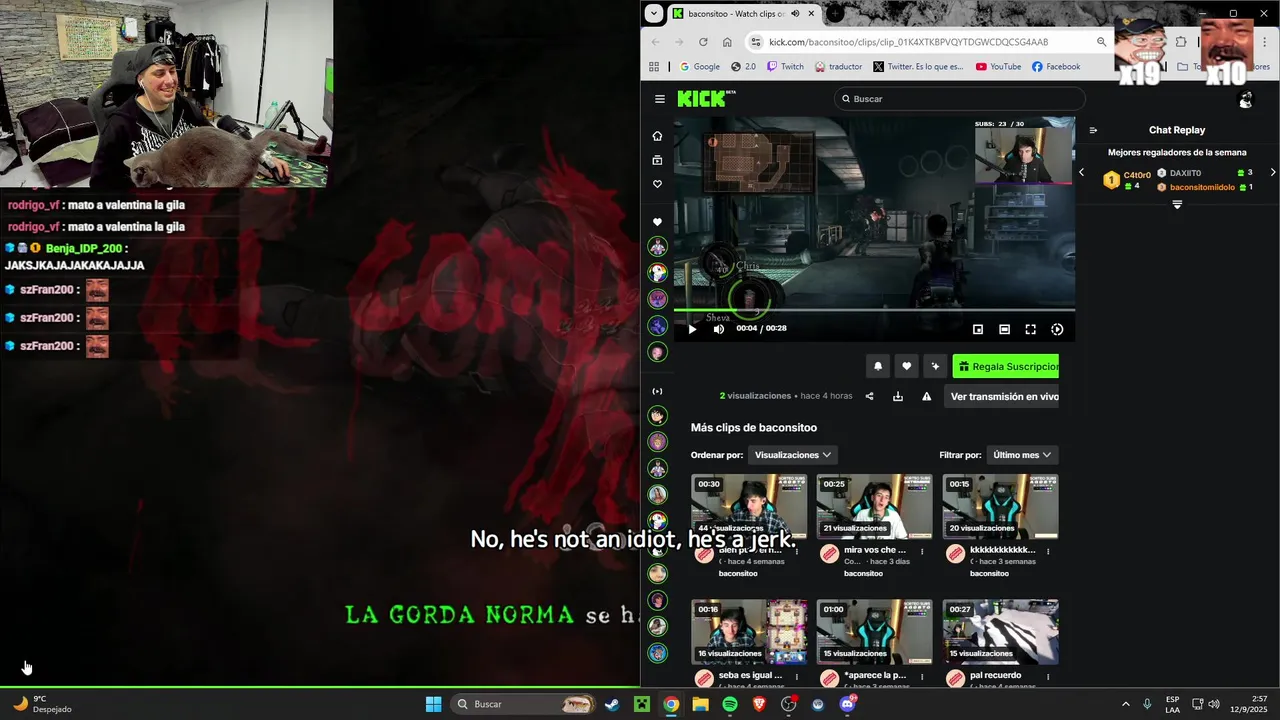Open Windows Start menu
This screenshot has height=720, width=1280.
pyautogui.click(x=433, y=704)
